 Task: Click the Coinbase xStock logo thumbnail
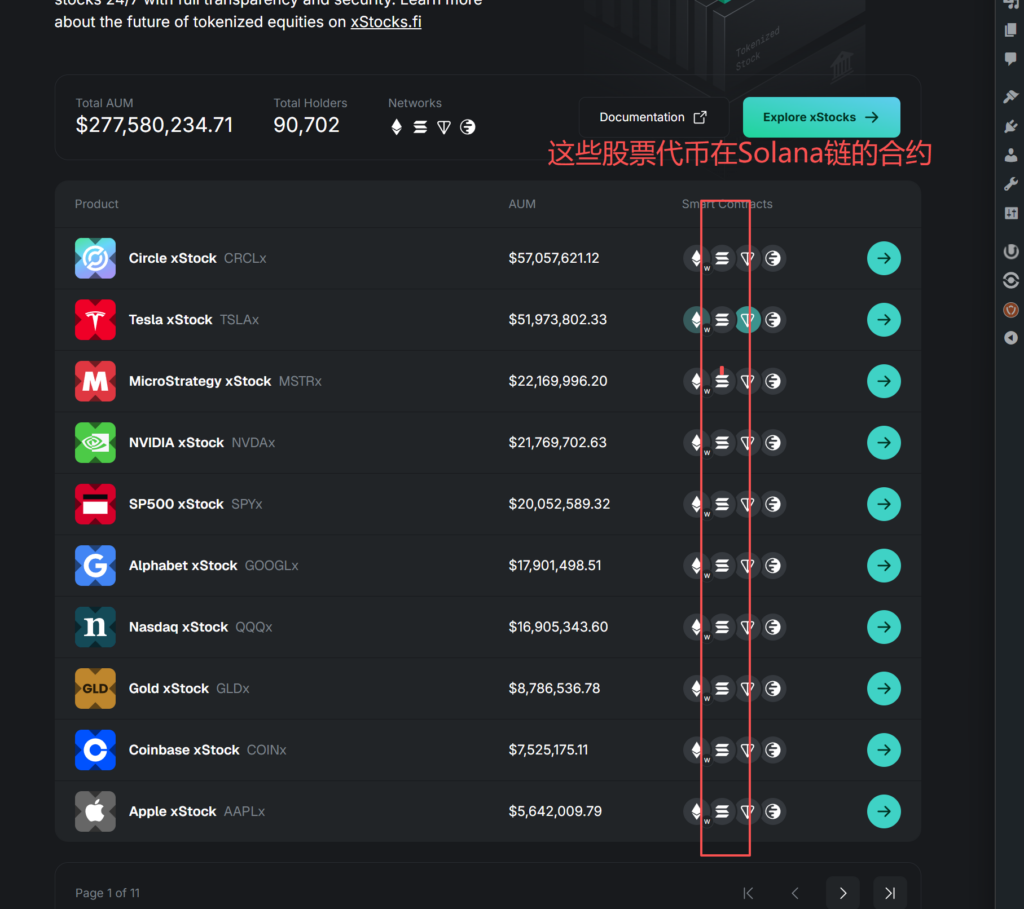click(x=95, y=750)
